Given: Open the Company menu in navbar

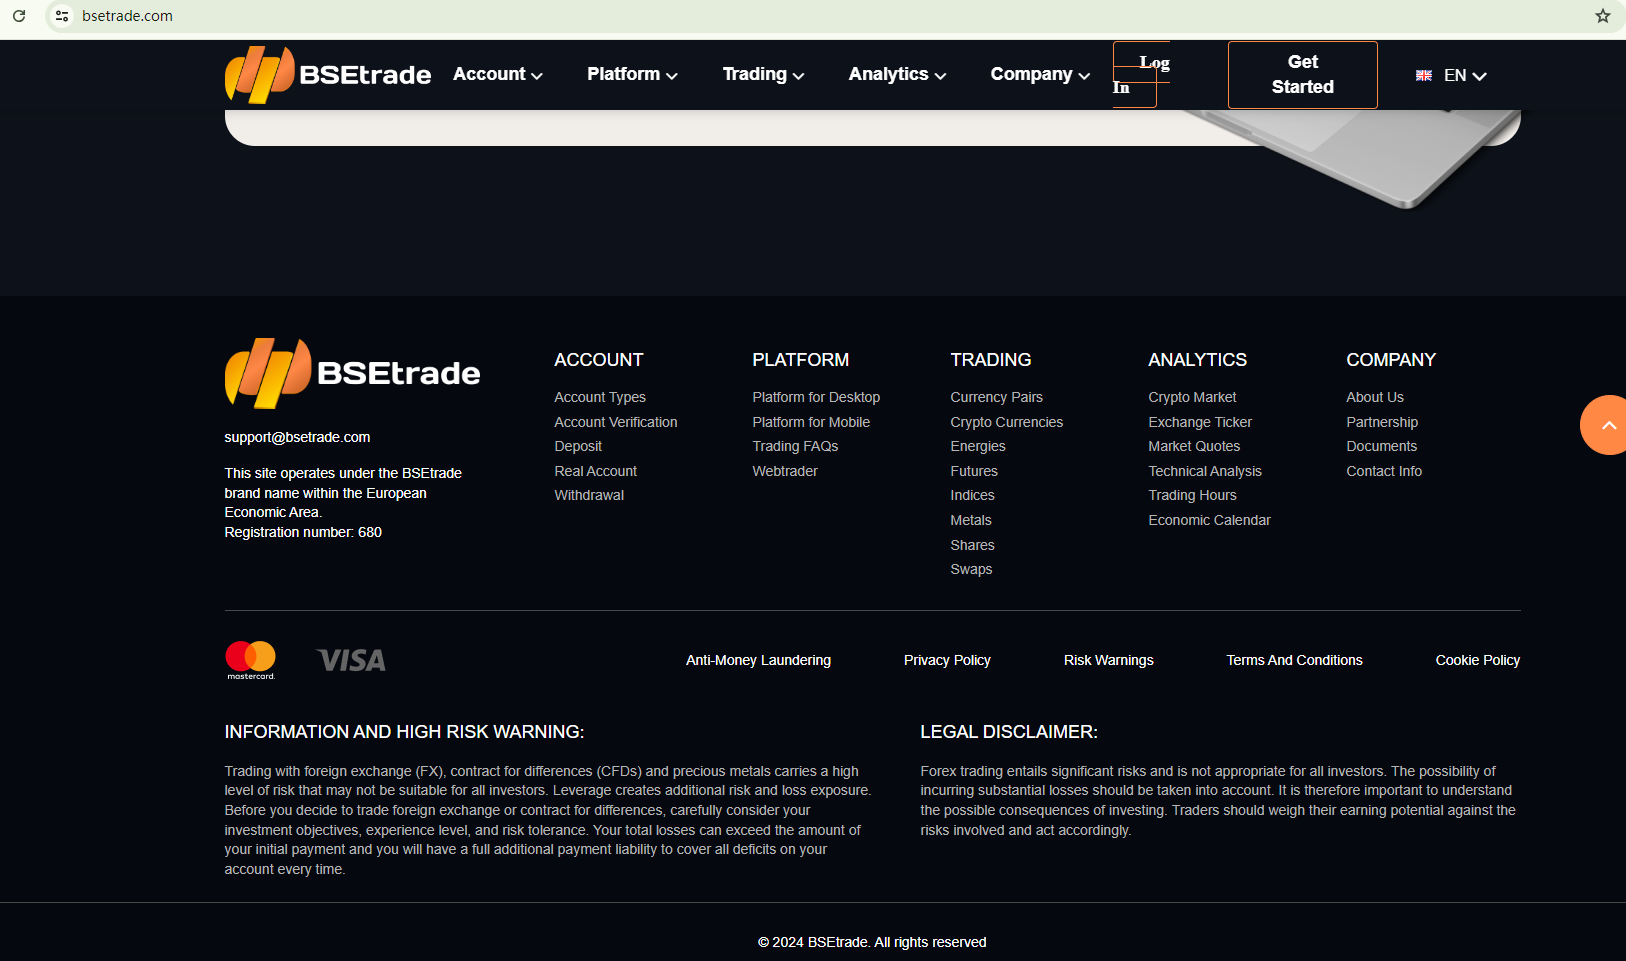Looking at the screenshot, I should (1040, 75).
